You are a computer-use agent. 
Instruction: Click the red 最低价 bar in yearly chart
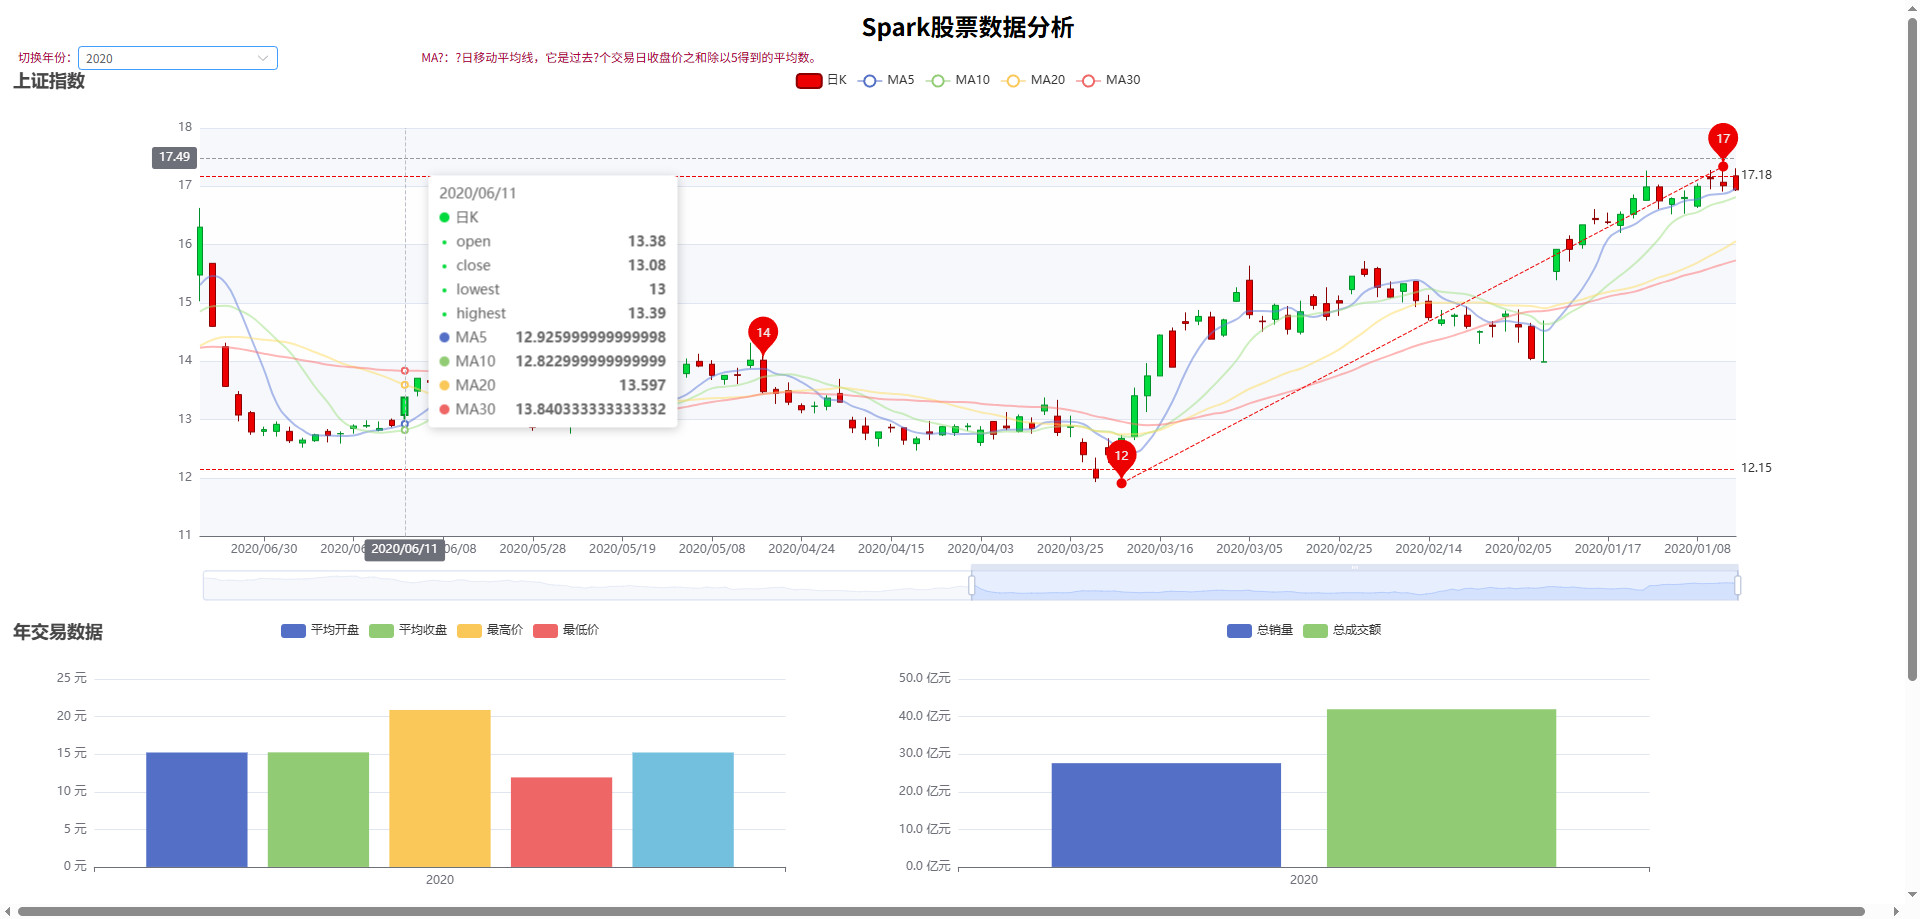click(561, 823)
